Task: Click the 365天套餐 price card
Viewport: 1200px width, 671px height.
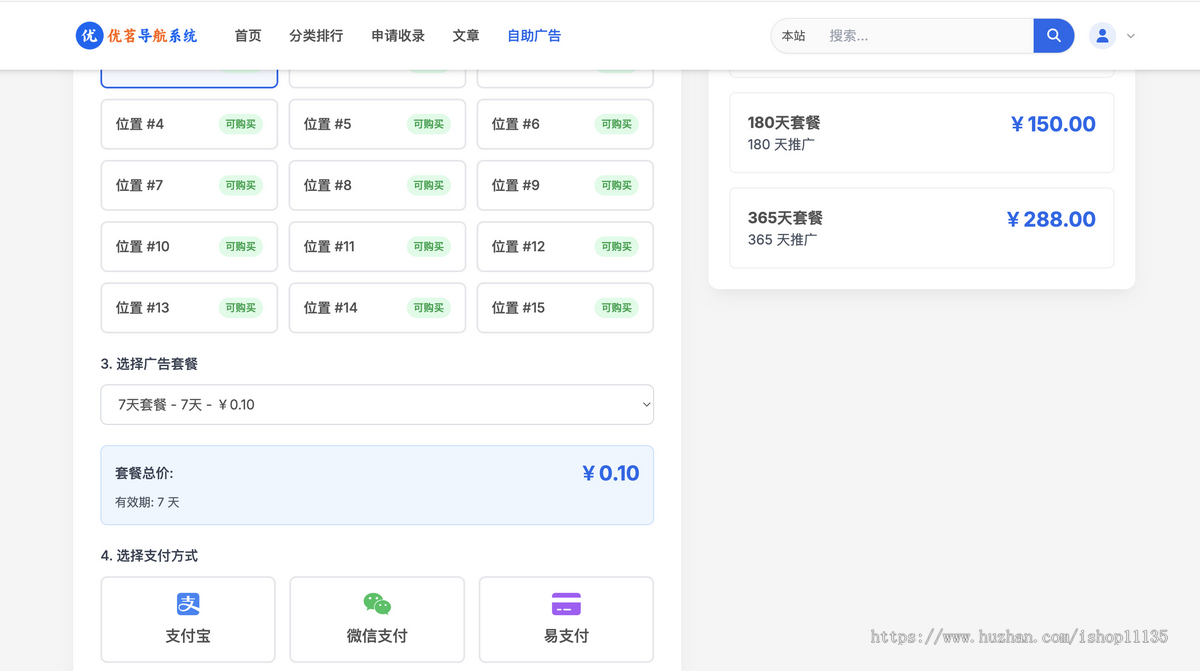Action: click(921, 228)
